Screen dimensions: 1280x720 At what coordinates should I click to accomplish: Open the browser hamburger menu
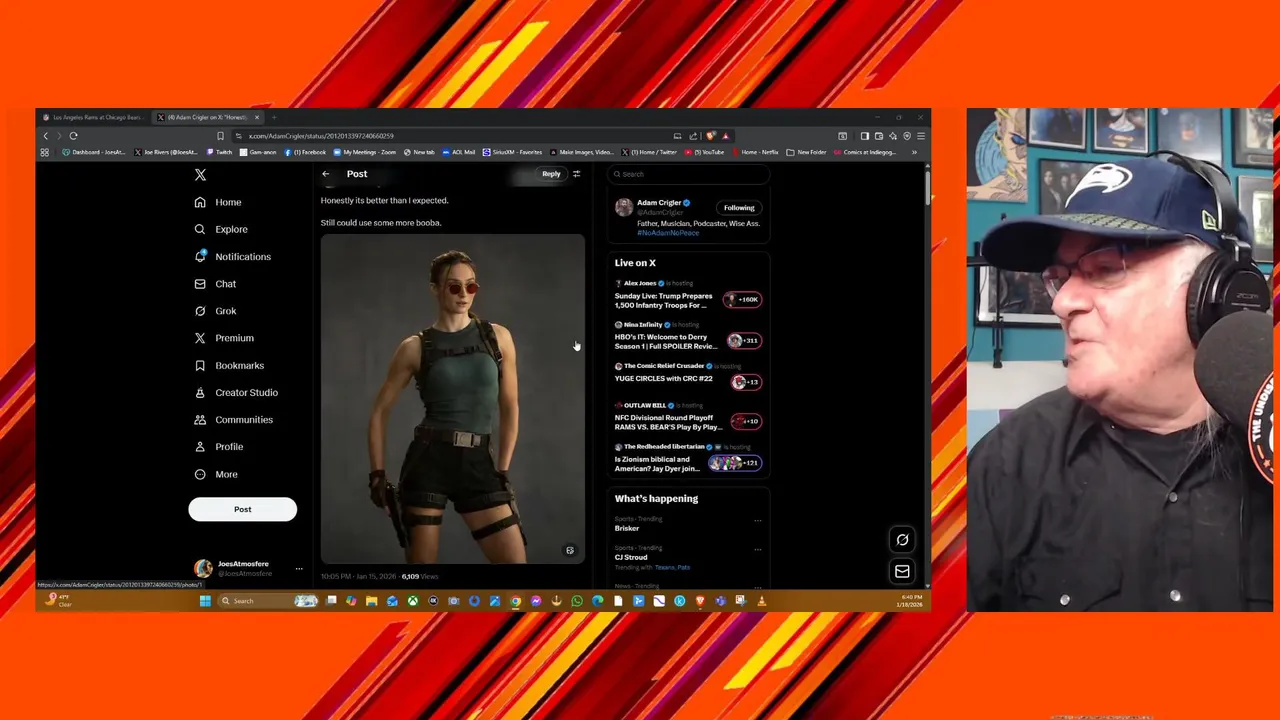pos(921,136)
